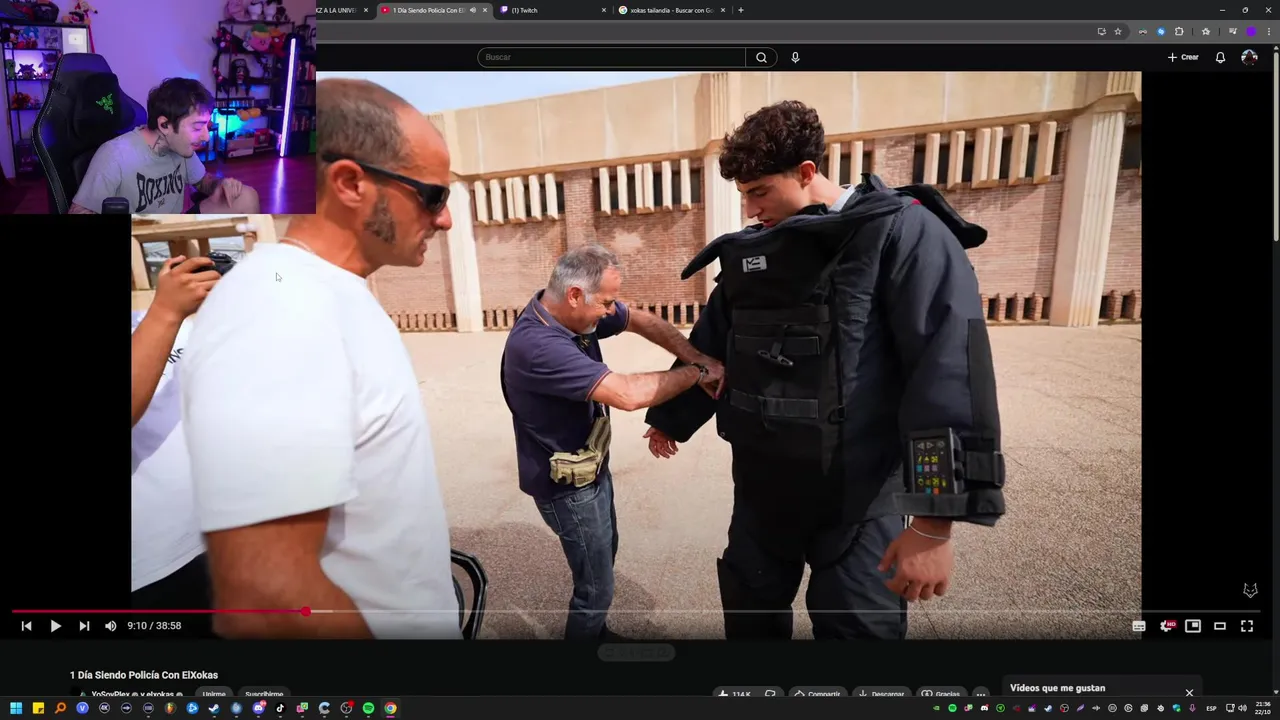Like the video with 114 K
Screen dimensions: 1280x720
(x=735, y=694)
